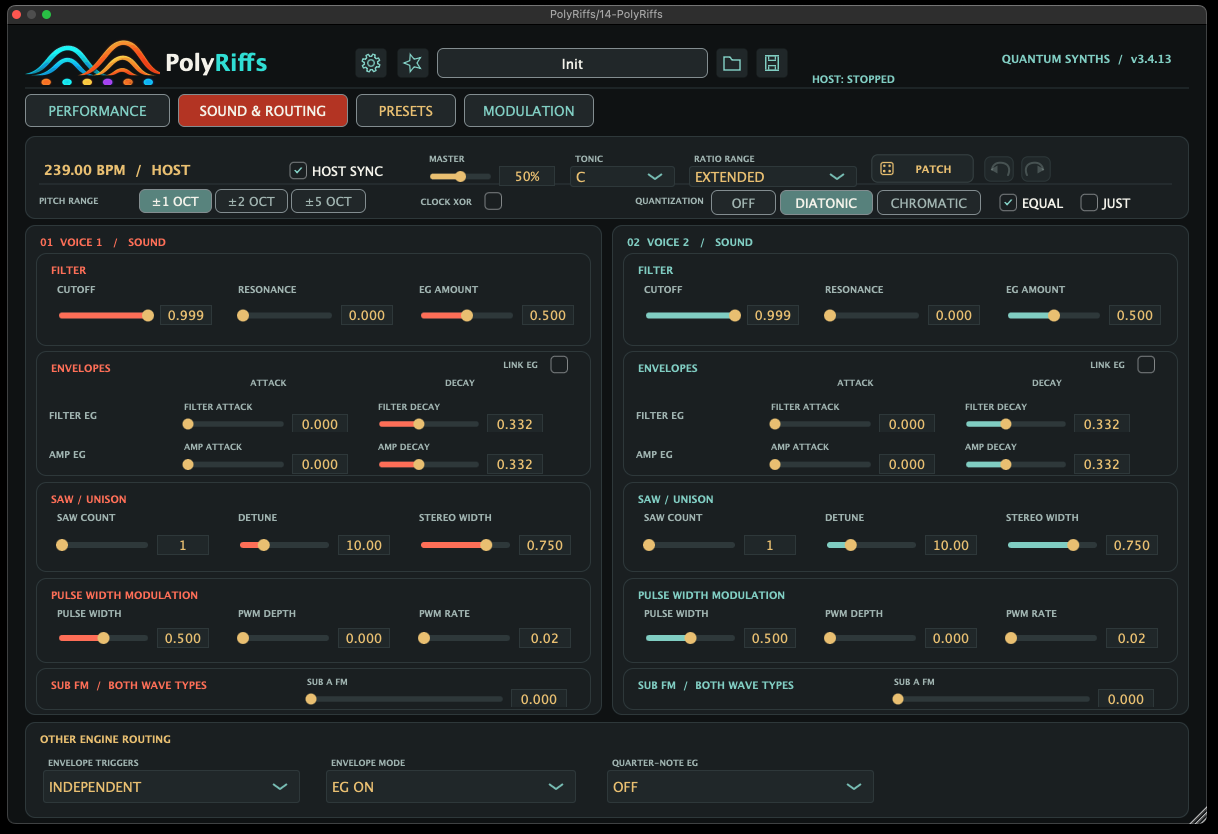Screen dimensions: 1218x834
Task: Click Voice 2 DETUNE value 10.00
Action: [x=951, y=545]
